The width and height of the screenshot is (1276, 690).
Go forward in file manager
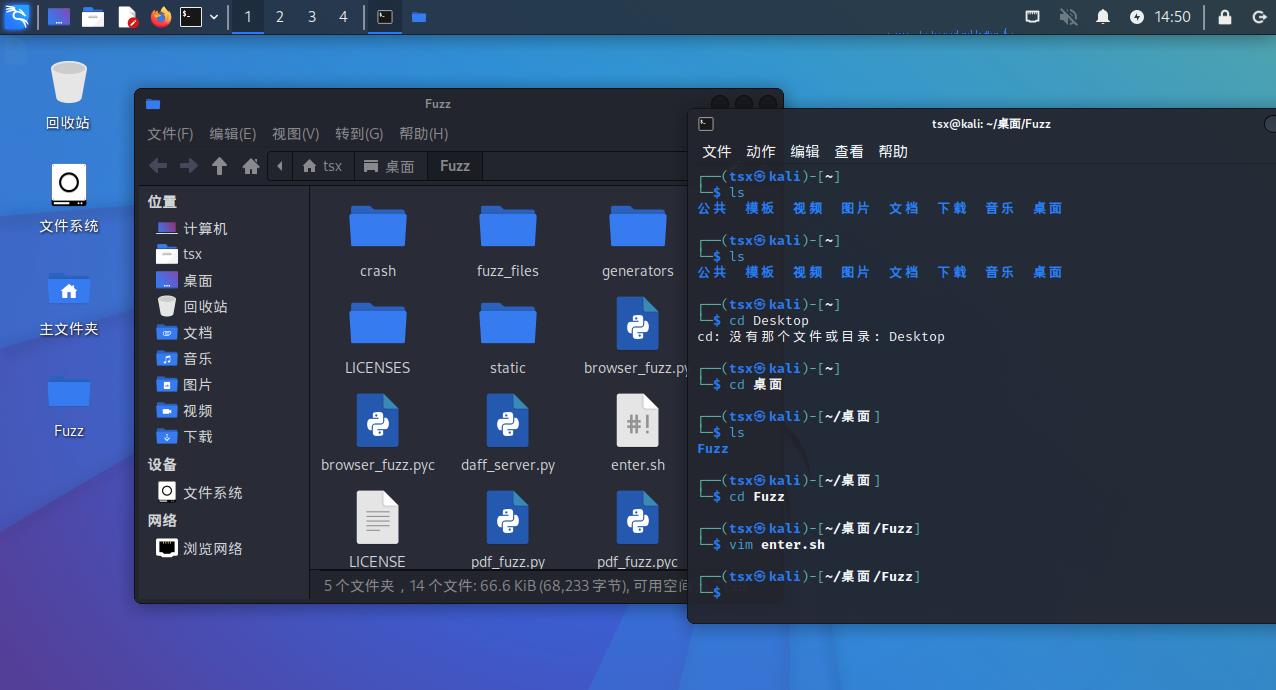click(189, 166)
